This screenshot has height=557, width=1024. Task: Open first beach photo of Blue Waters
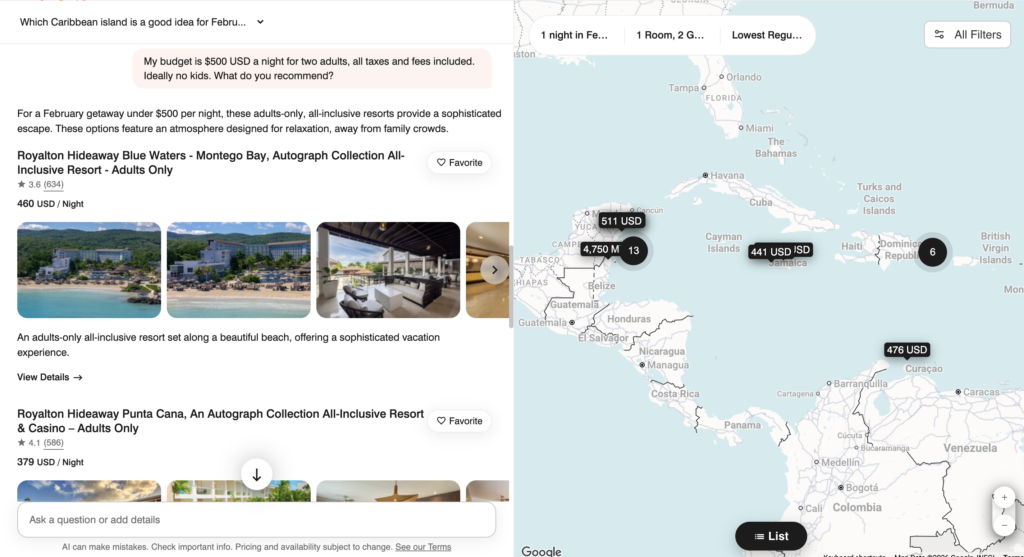pyautogui.click(x=89, y=270)
